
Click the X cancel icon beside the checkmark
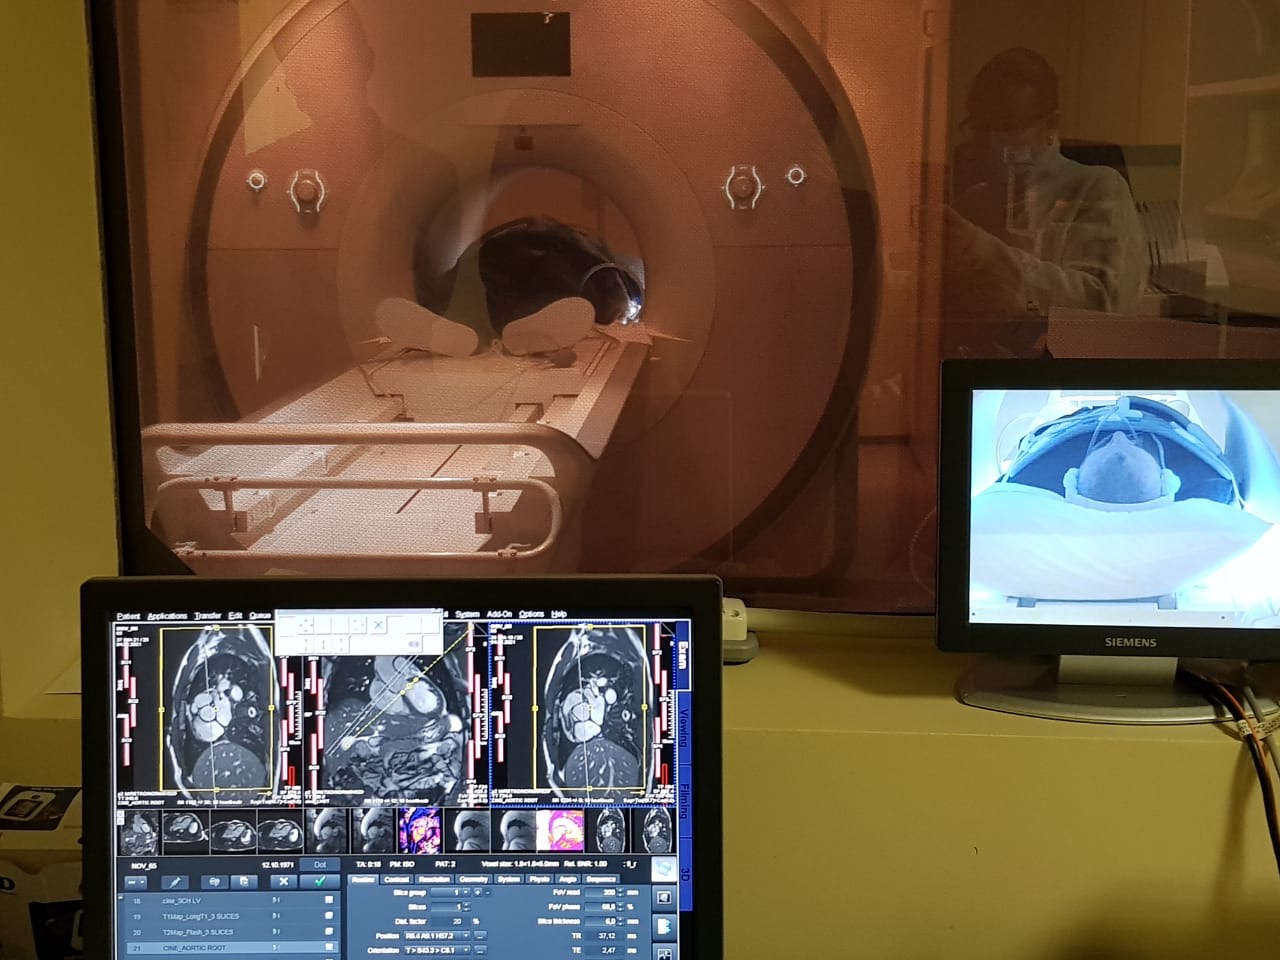[284, 881]
